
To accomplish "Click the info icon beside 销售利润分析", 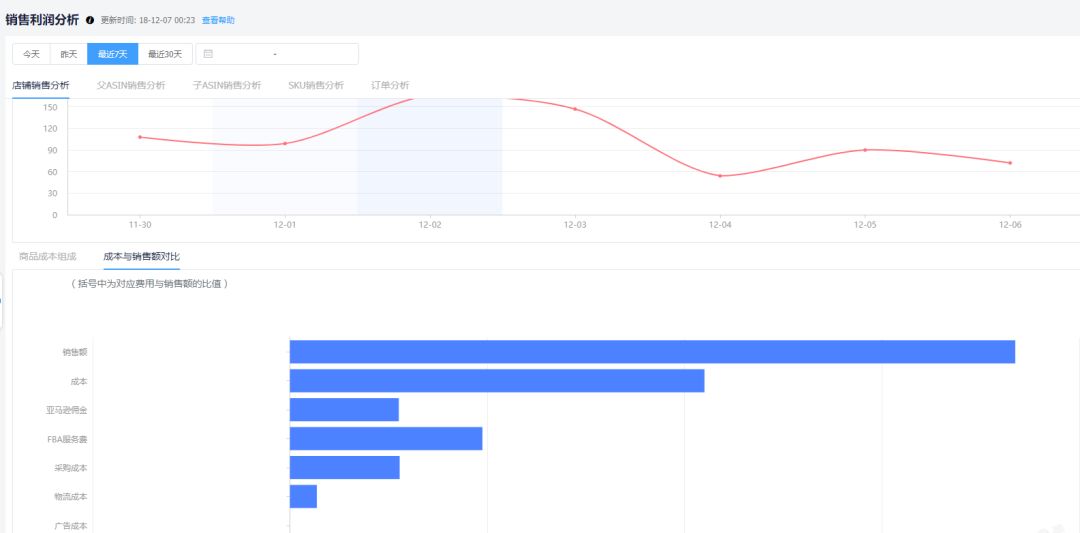I will [x=90, y=20].
